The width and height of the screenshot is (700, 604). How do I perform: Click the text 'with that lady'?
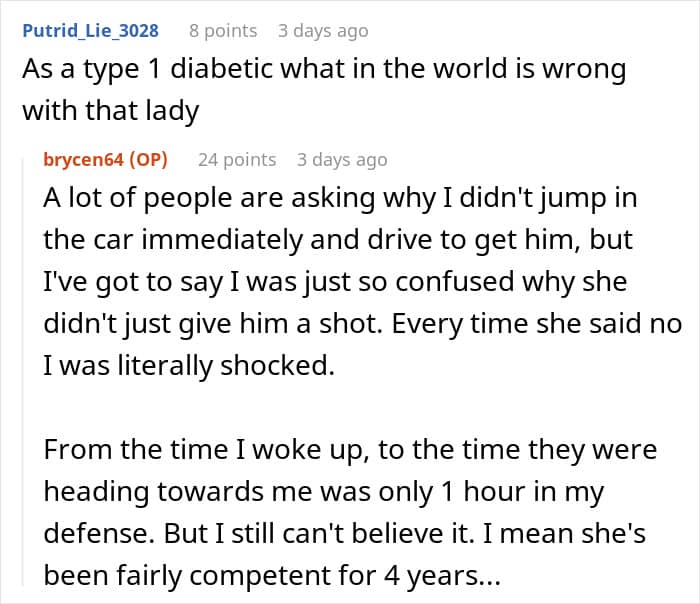point(111,109)
